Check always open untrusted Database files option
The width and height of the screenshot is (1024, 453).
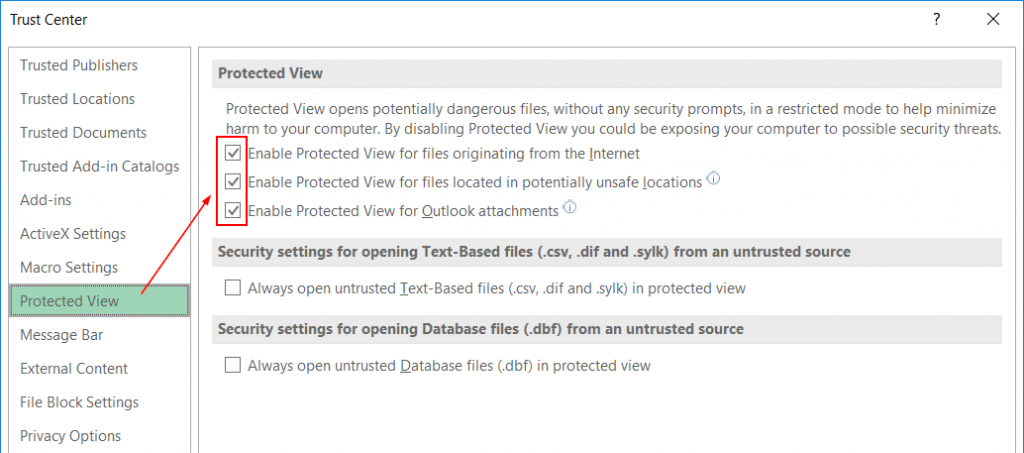[x=232, y=366]
